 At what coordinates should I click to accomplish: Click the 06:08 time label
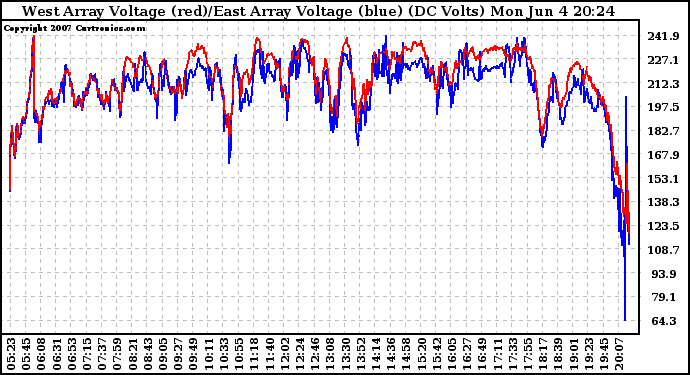click(x=40, y=354)
